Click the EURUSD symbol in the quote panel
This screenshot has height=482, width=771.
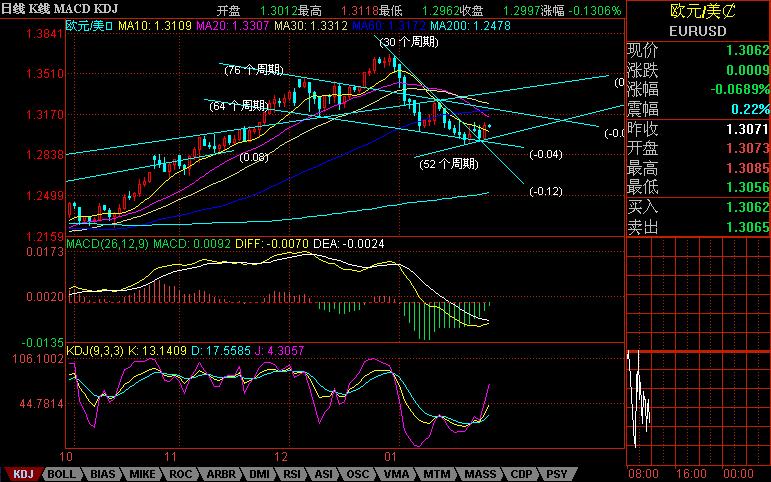tap(698, 31)
